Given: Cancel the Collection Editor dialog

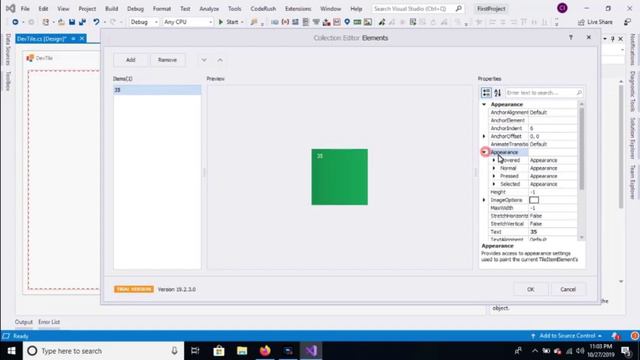Looking at the screenshot, I should (568, 289).
